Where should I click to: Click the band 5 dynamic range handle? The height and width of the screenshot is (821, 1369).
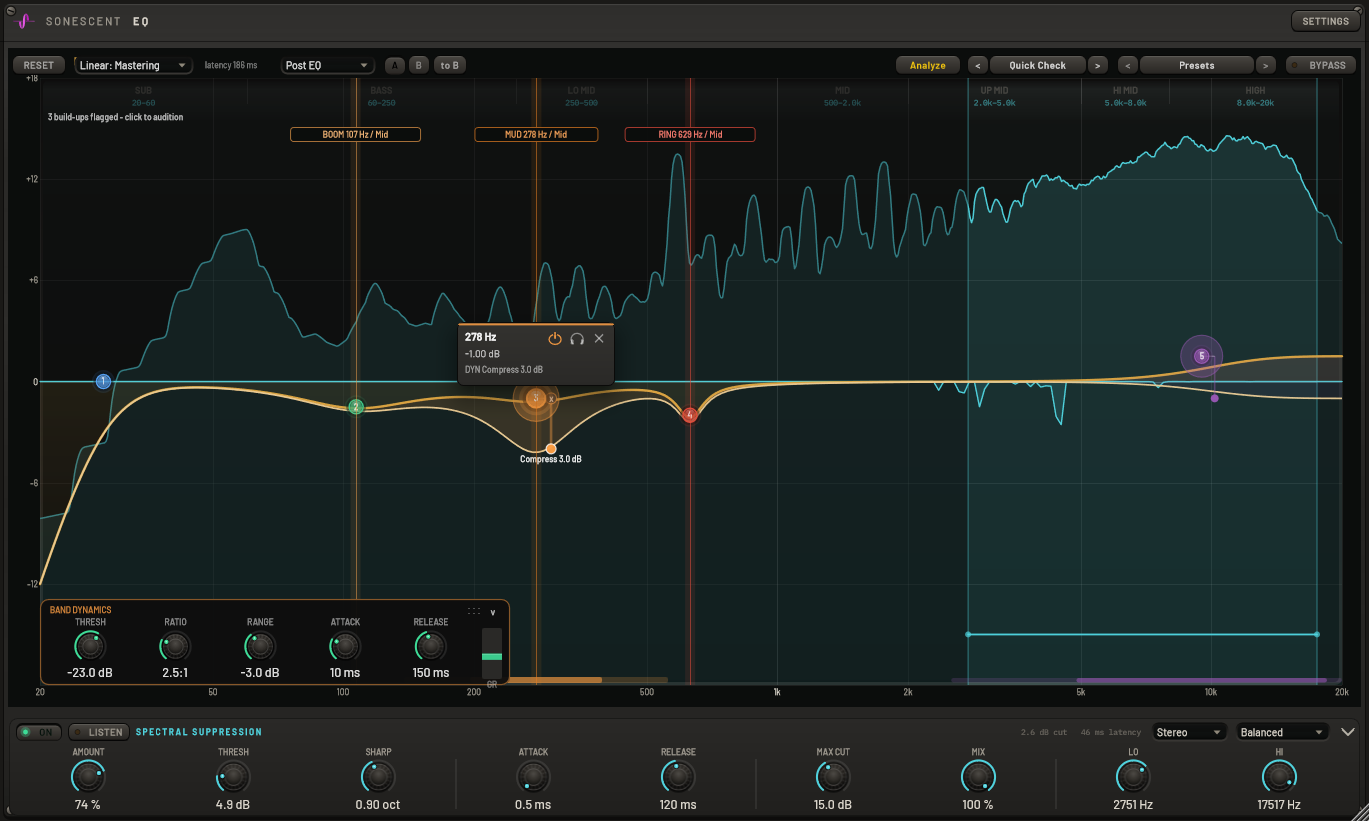[1215, 398]
